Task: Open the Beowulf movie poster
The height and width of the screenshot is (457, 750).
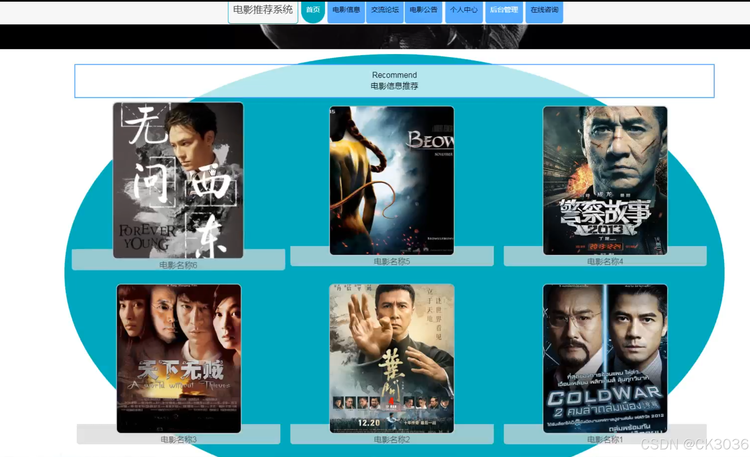Action: pos(392,180)
